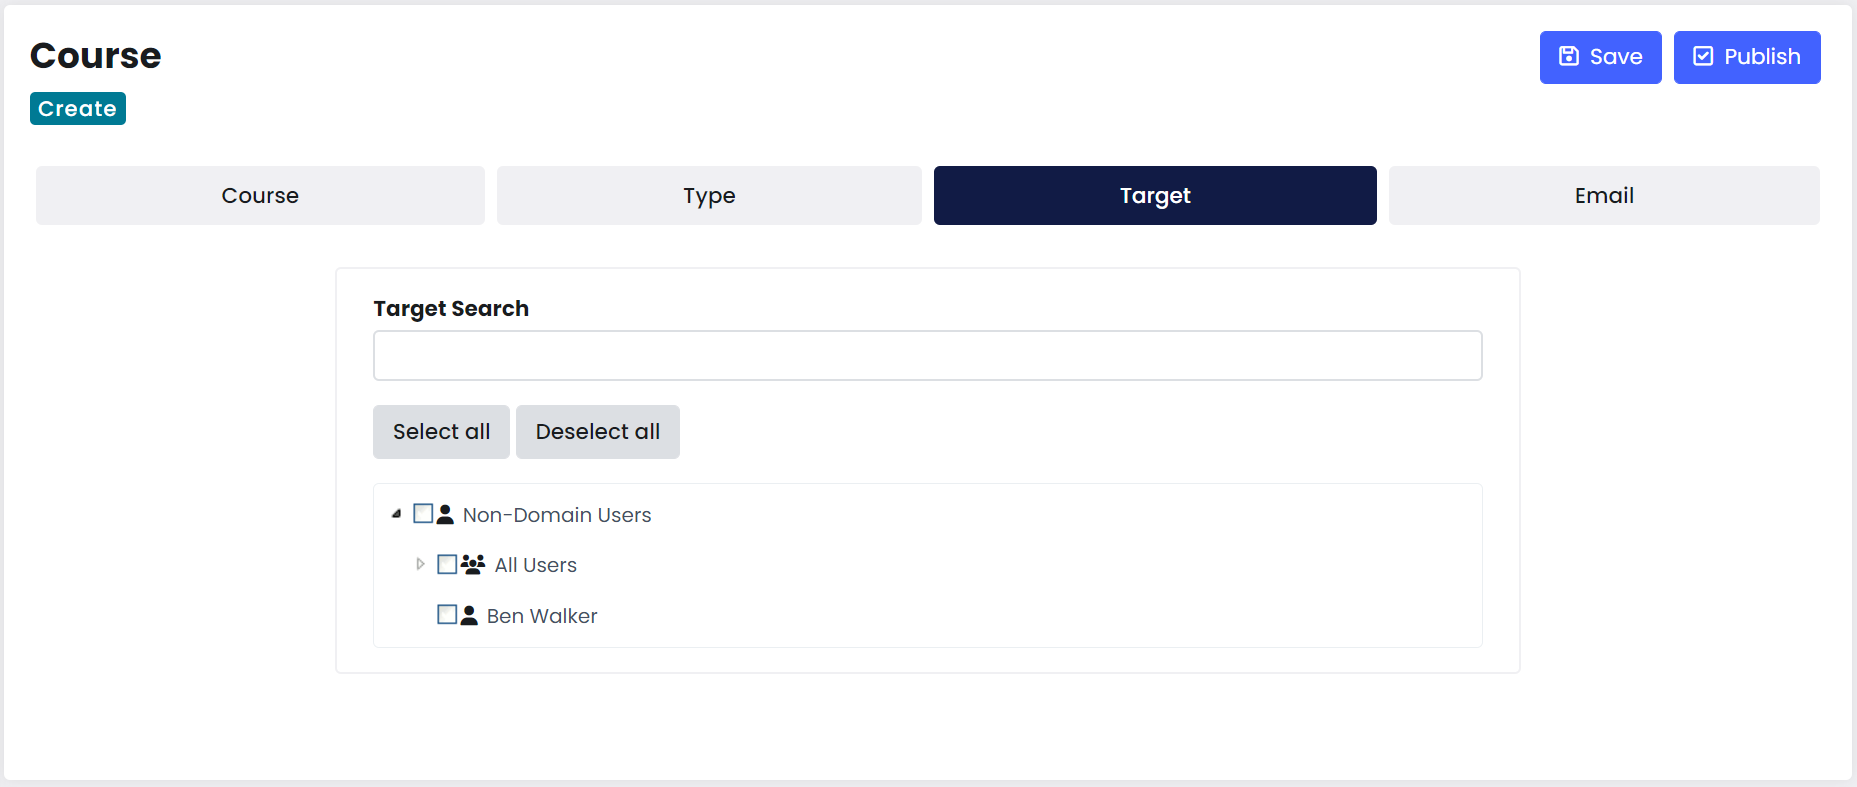Viewport: 1857px width, 787px height.
Task: Click the Ben Walker person icon
Action: pyautogui.click(x=469, y=615)
